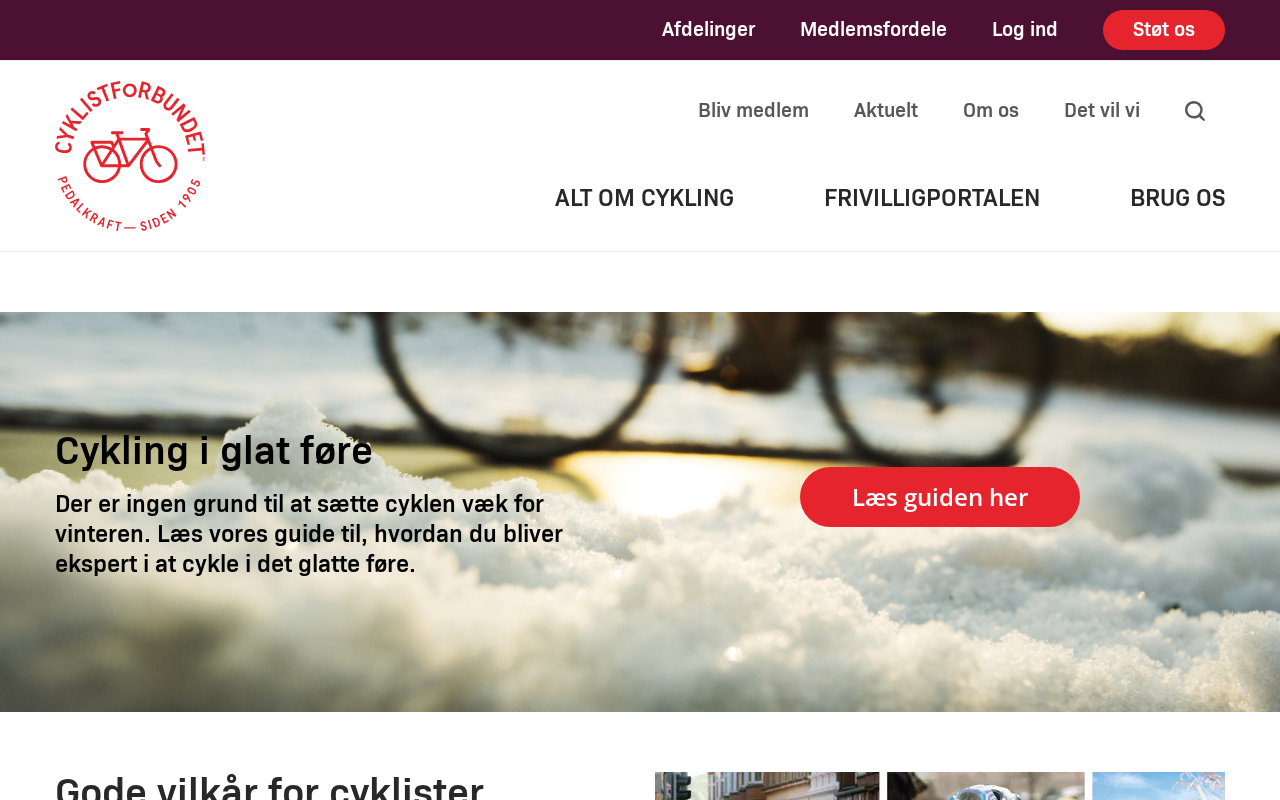The height and width of the screenshot is (800, 1280).
Task: Expand FRIVILLIGPORTALEN navigation menu
Action: [x=932, y=198]
